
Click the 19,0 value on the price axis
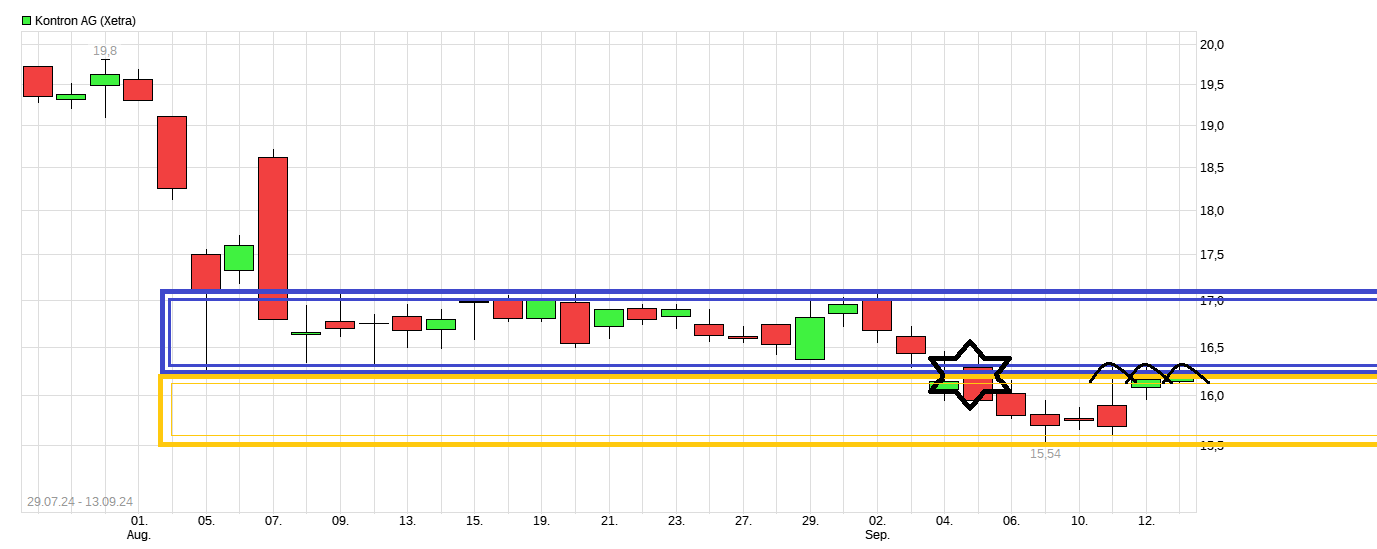(x=1213, y=126)
